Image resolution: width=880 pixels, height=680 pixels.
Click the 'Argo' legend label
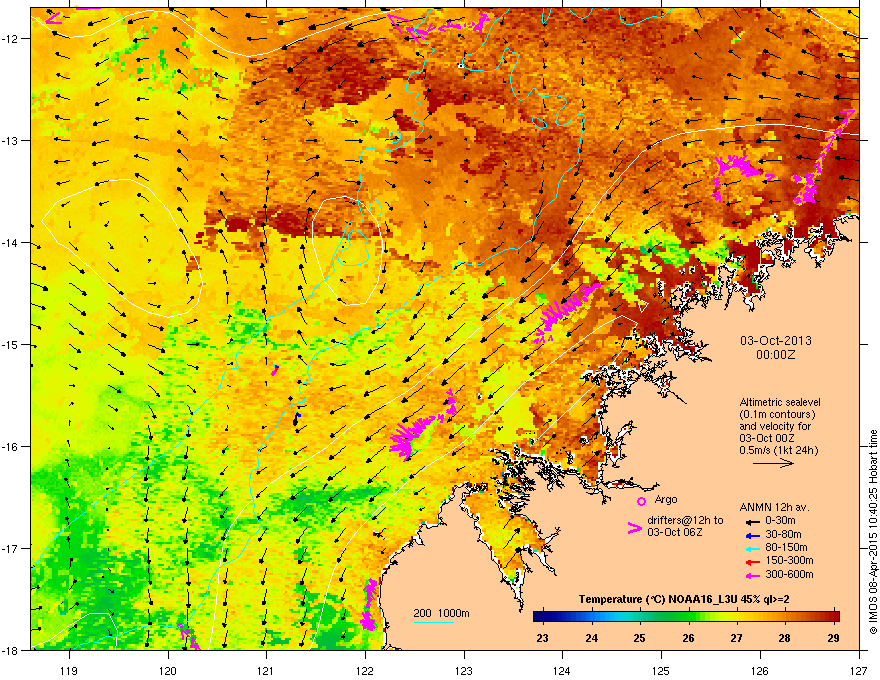click(x=666, y=499)
